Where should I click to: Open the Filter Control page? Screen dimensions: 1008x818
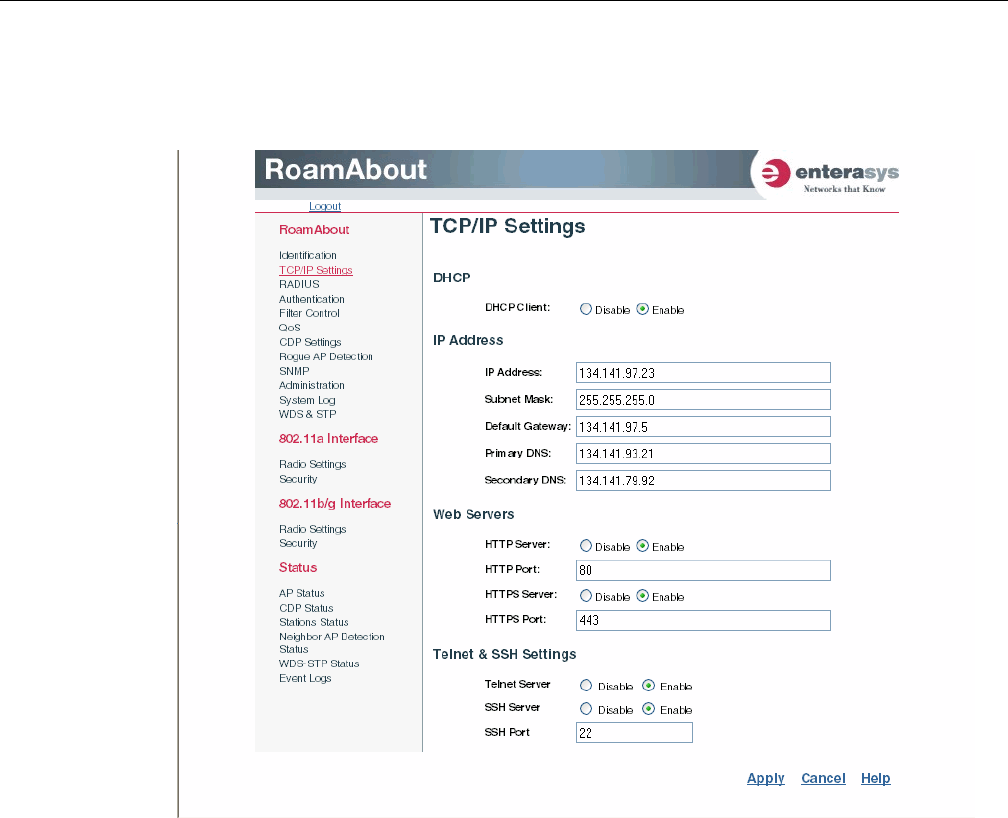click(x=309, y=313)
